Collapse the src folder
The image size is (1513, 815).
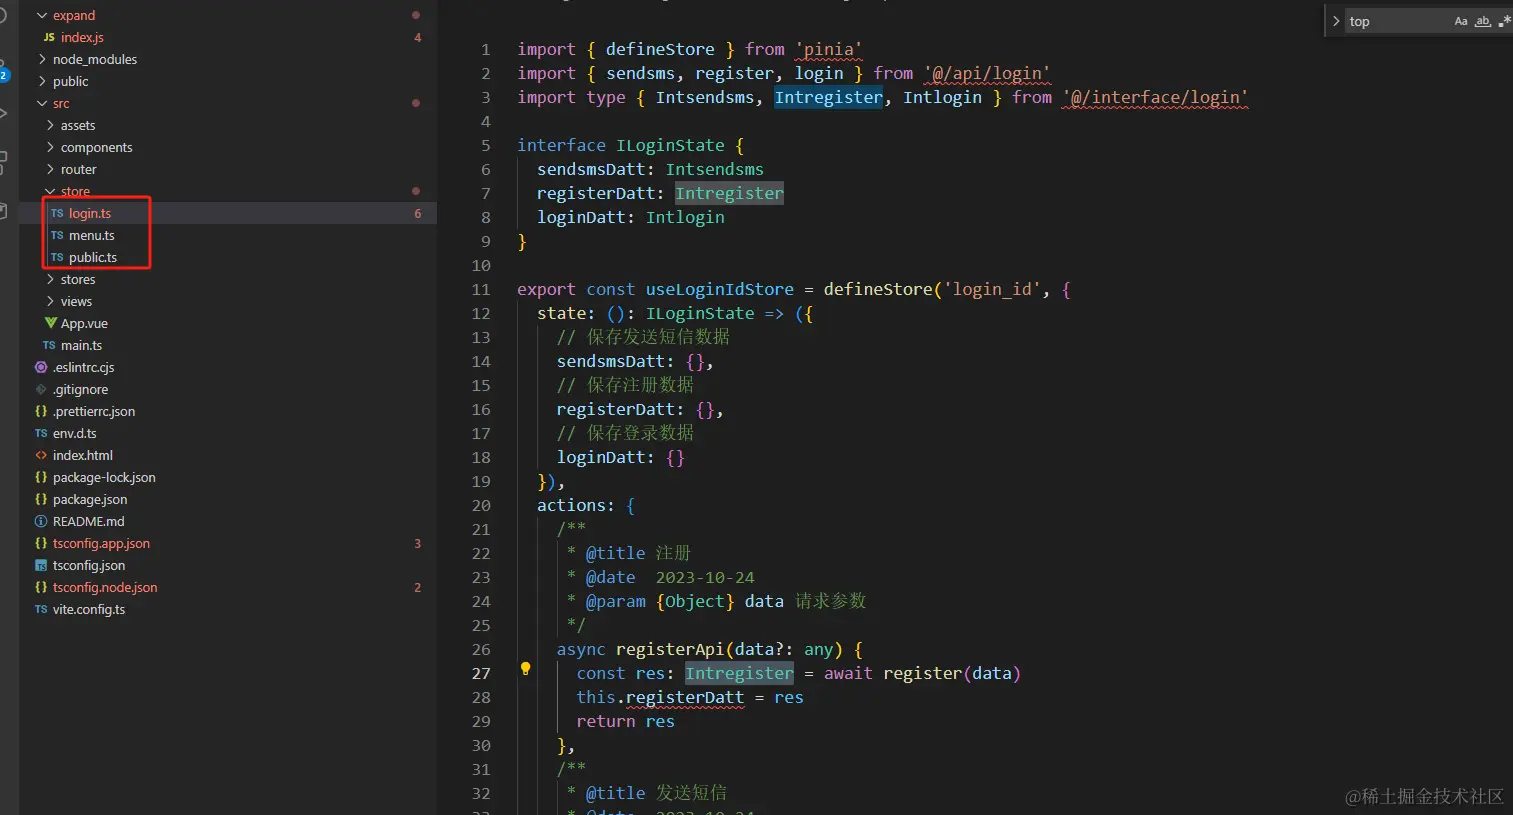pyautogui.click(x=42, y=103)
